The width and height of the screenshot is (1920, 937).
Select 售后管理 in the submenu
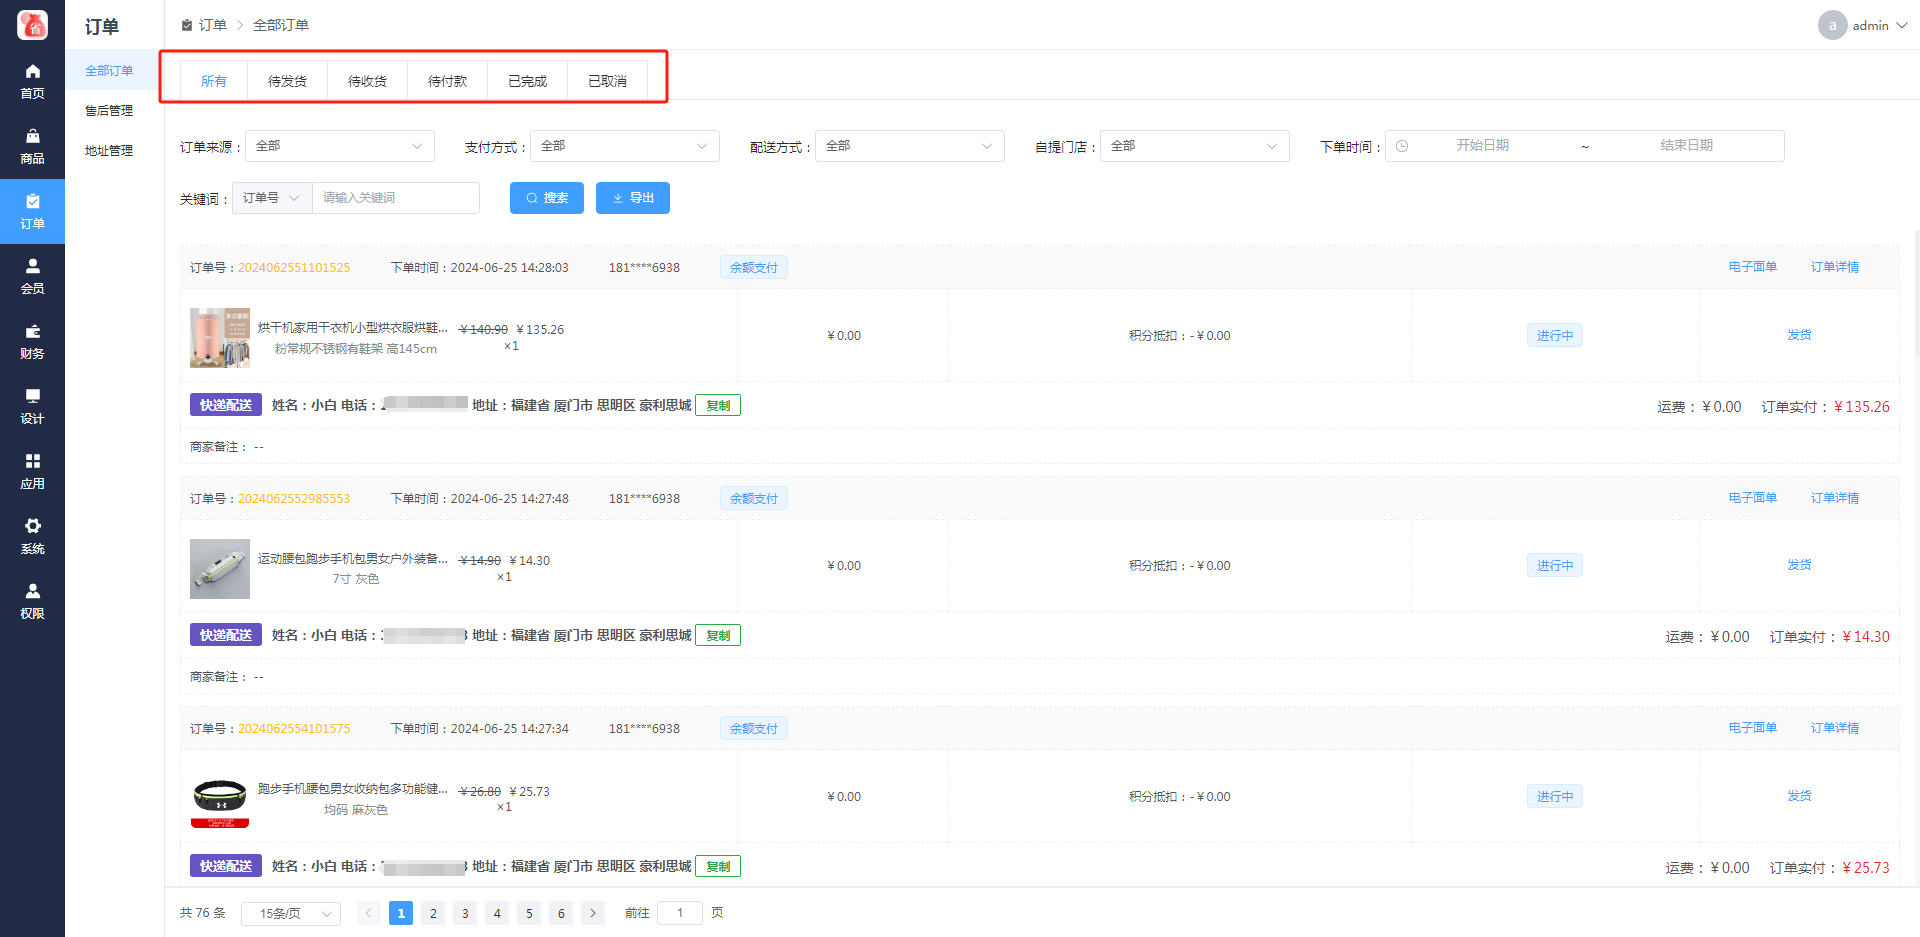click(x=109, y=111)
